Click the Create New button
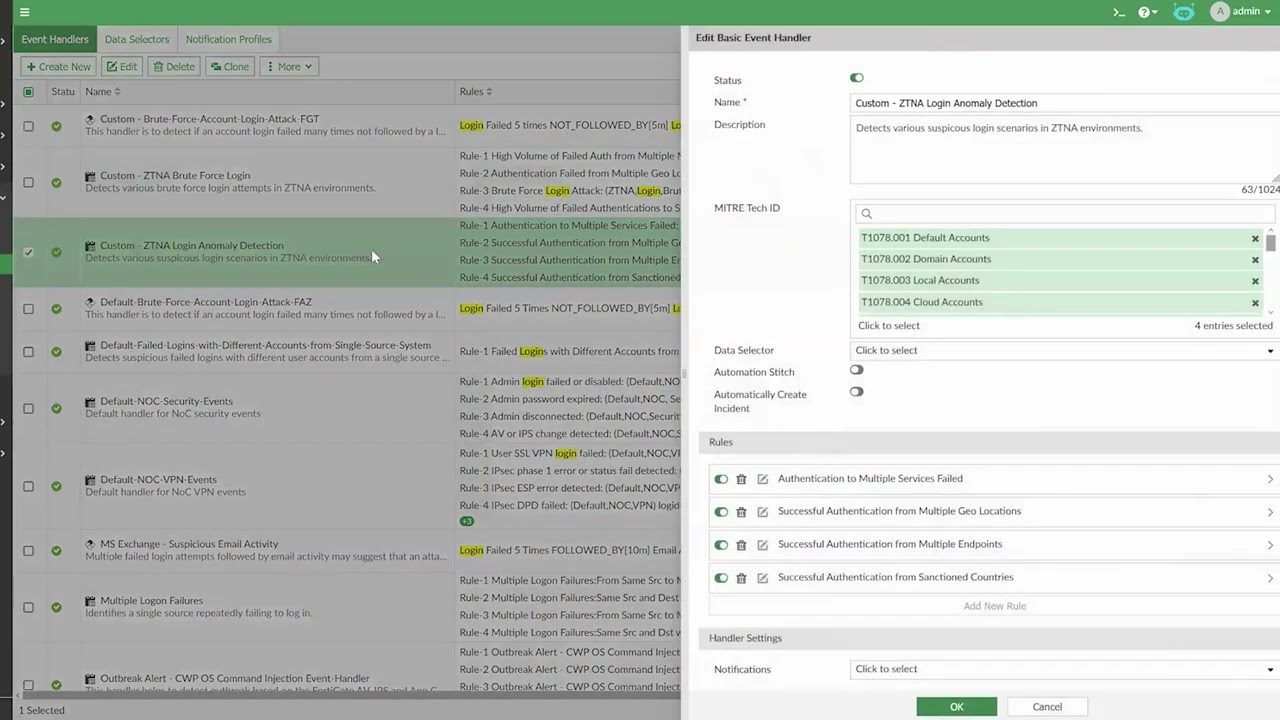This screenshot has height=720, width=1280. [58, 67]
